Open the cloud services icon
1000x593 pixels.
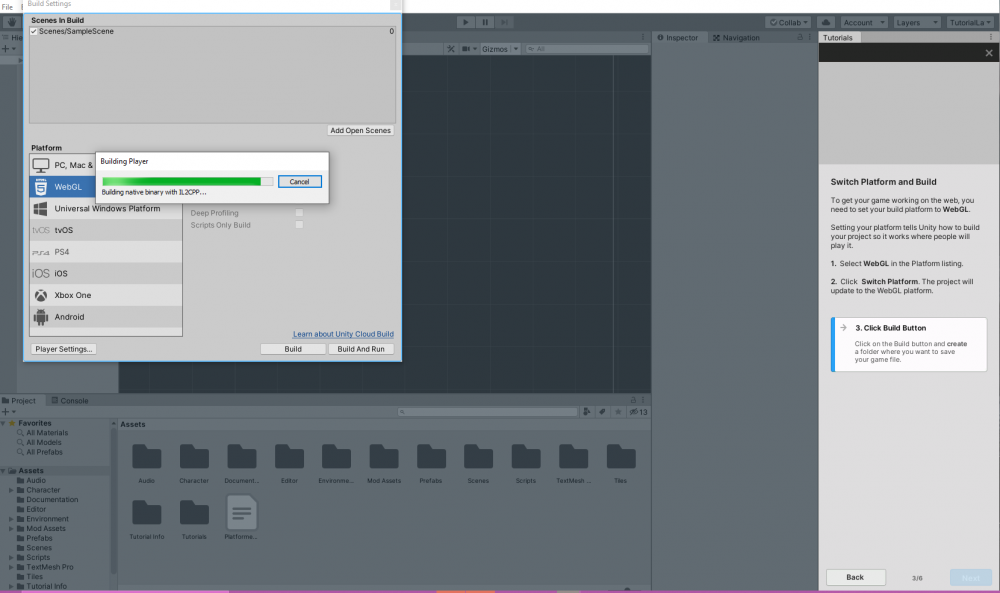(x=825, y=22)
